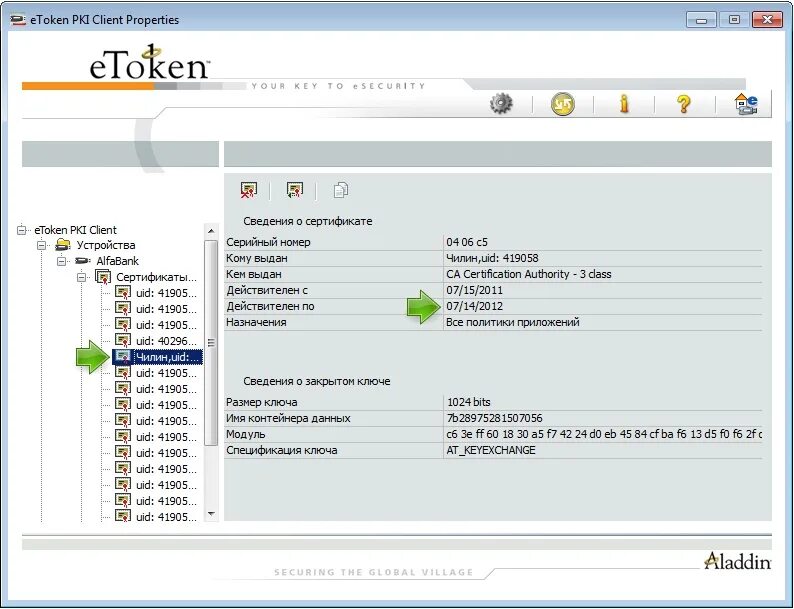Click the Назначения label

click(x=256, y=322)
